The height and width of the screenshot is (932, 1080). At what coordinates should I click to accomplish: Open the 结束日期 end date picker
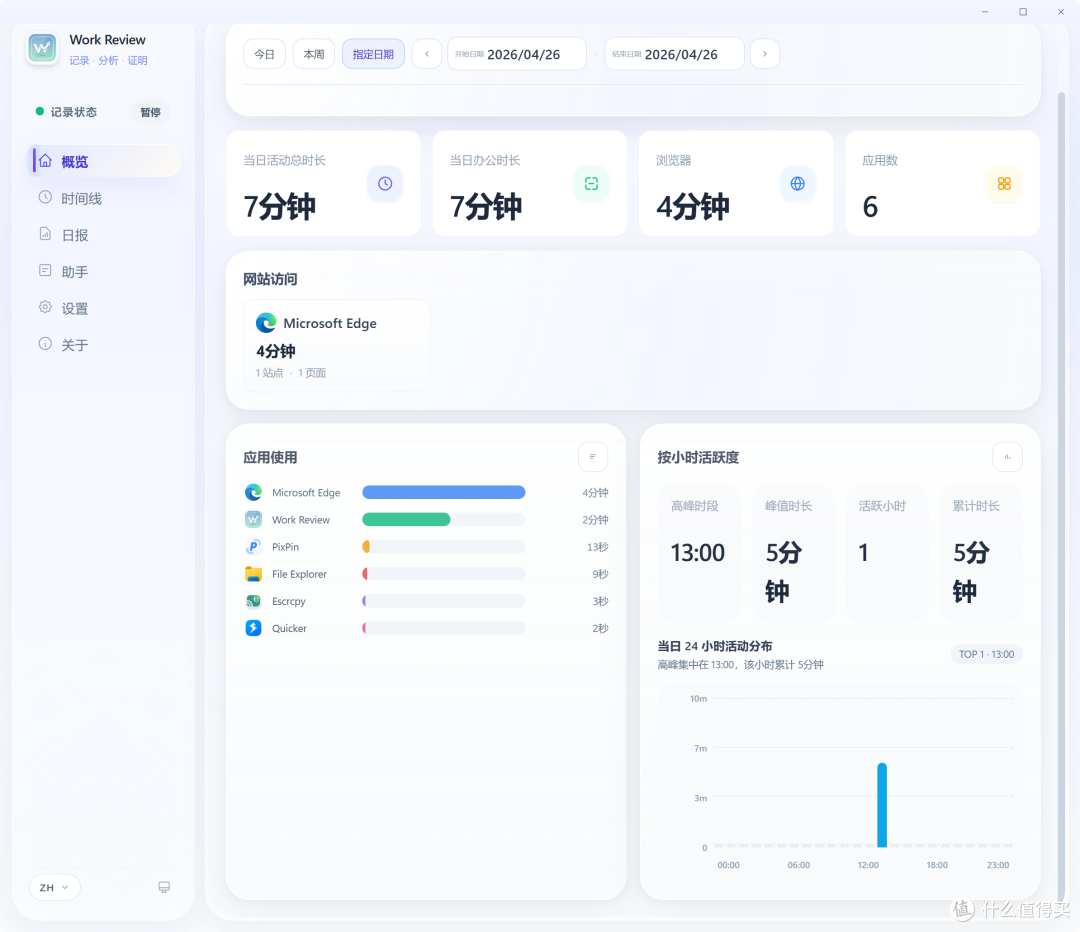coord(674,54)
